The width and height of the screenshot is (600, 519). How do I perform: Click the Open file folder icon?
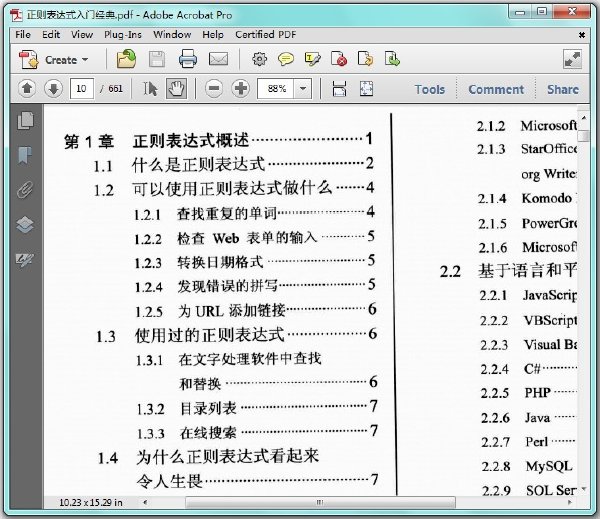pyautogui.click(x=126, y=59)
